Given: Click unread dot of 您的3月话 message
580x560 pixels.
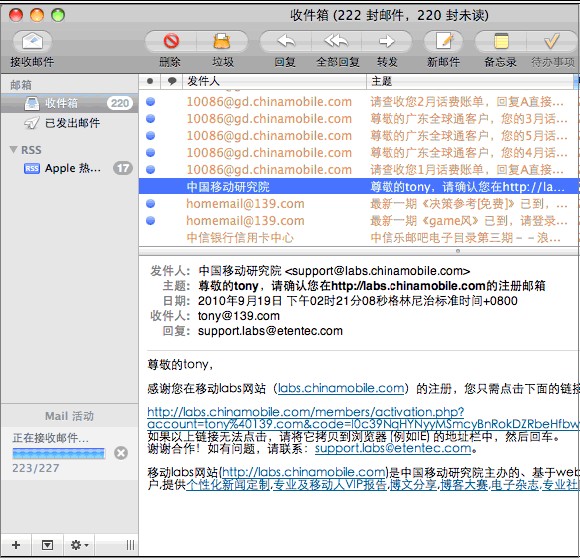Looking at the screenshot, I should (151, 118).
